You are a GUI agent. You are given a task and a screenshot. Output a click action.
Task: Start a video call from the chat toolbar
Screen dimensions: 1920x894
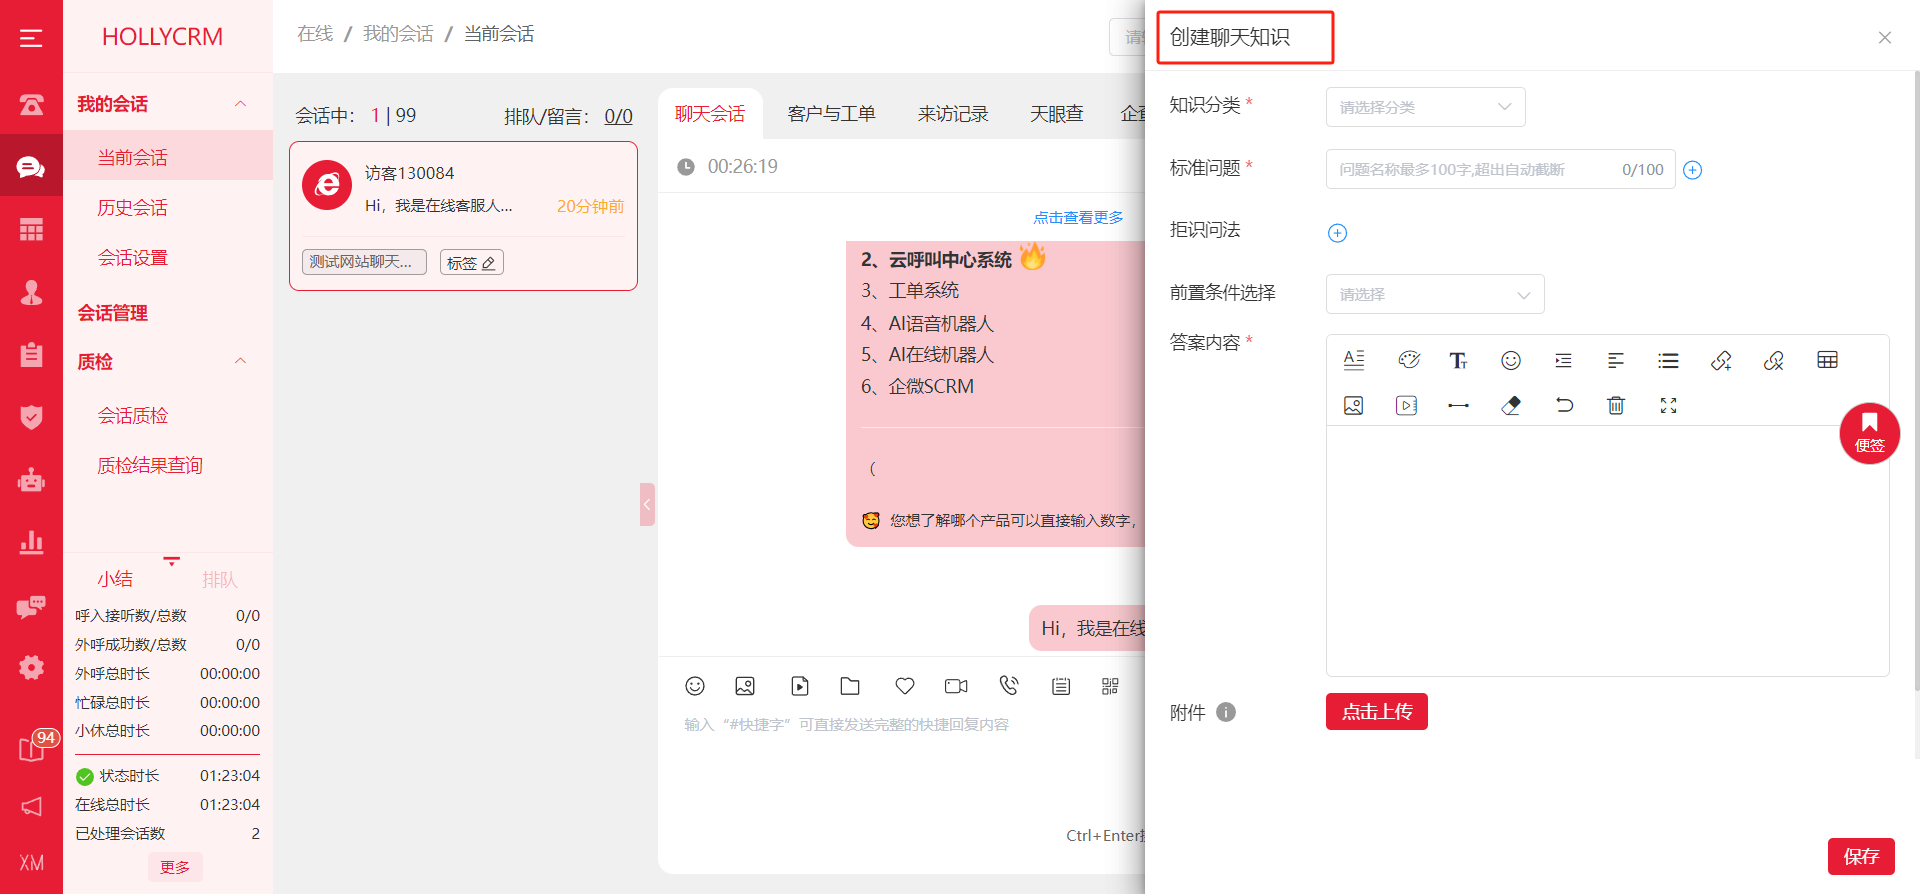956,685
